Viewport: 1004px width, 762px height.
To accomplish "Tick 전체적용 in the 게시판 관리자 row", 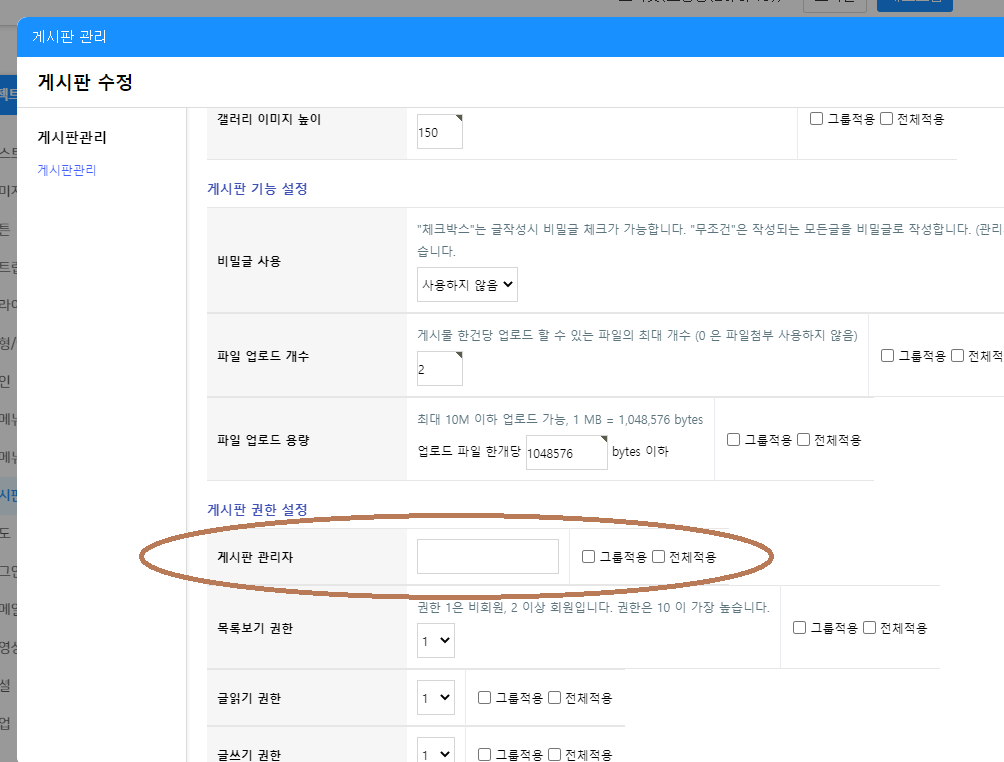I will coord(659,557).
